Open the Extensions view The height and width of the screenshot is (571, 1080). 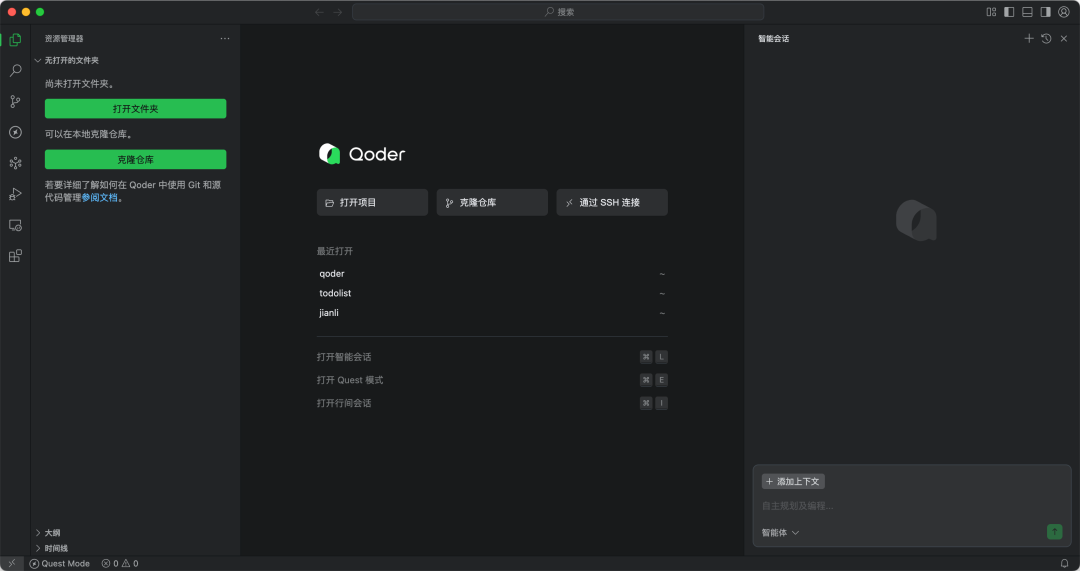coord(15,256)
